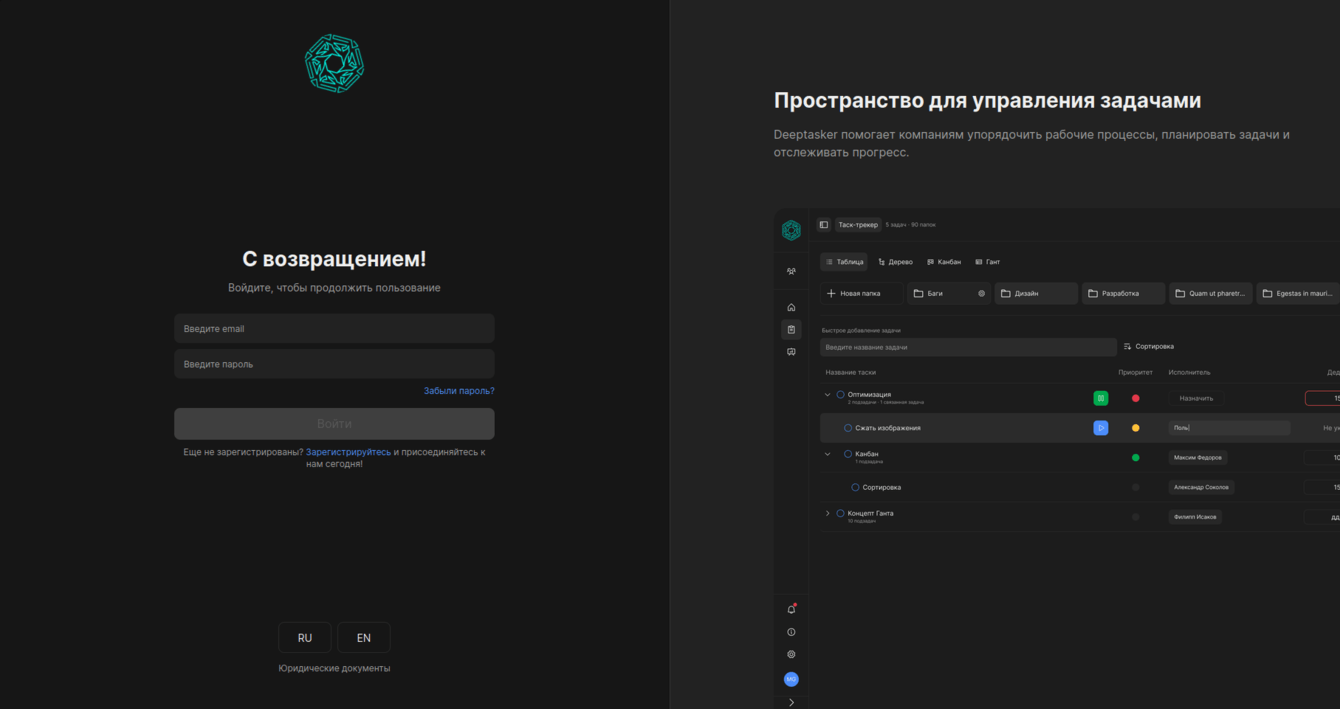Switch to the Таблица view tab
Viewport: 1340px width, 709px height.
844,262
